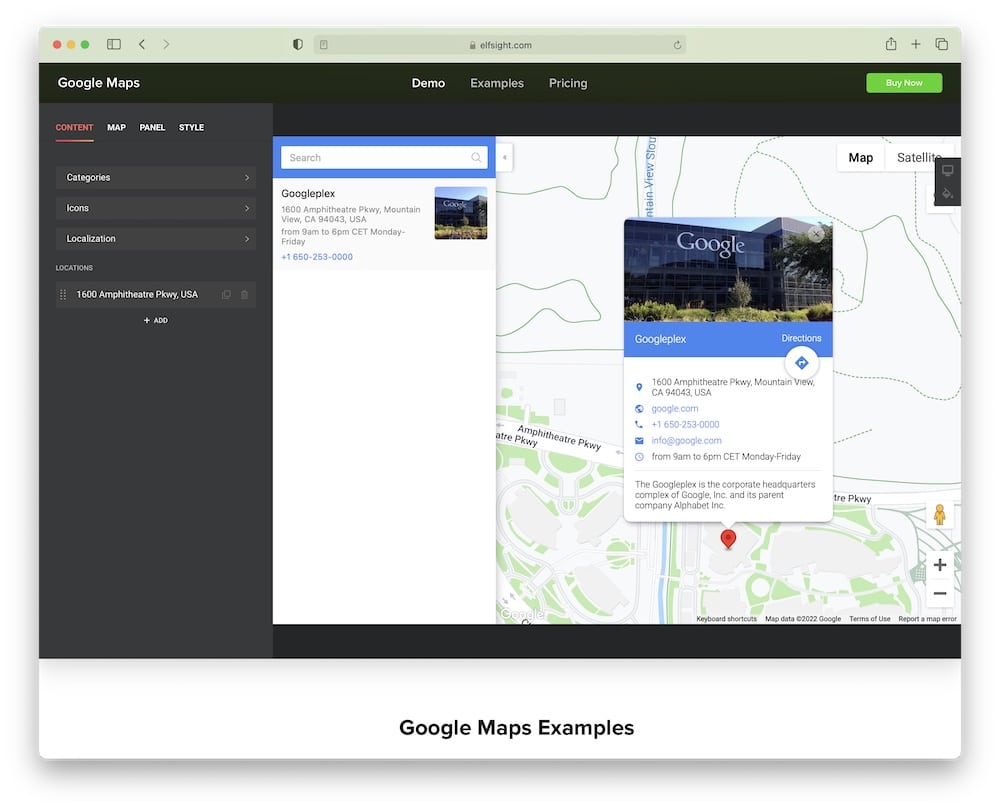The width and height of the screenshot is (1000, 810).
Task: Open the Keyboard shortcuts map link
Action: 726,619
